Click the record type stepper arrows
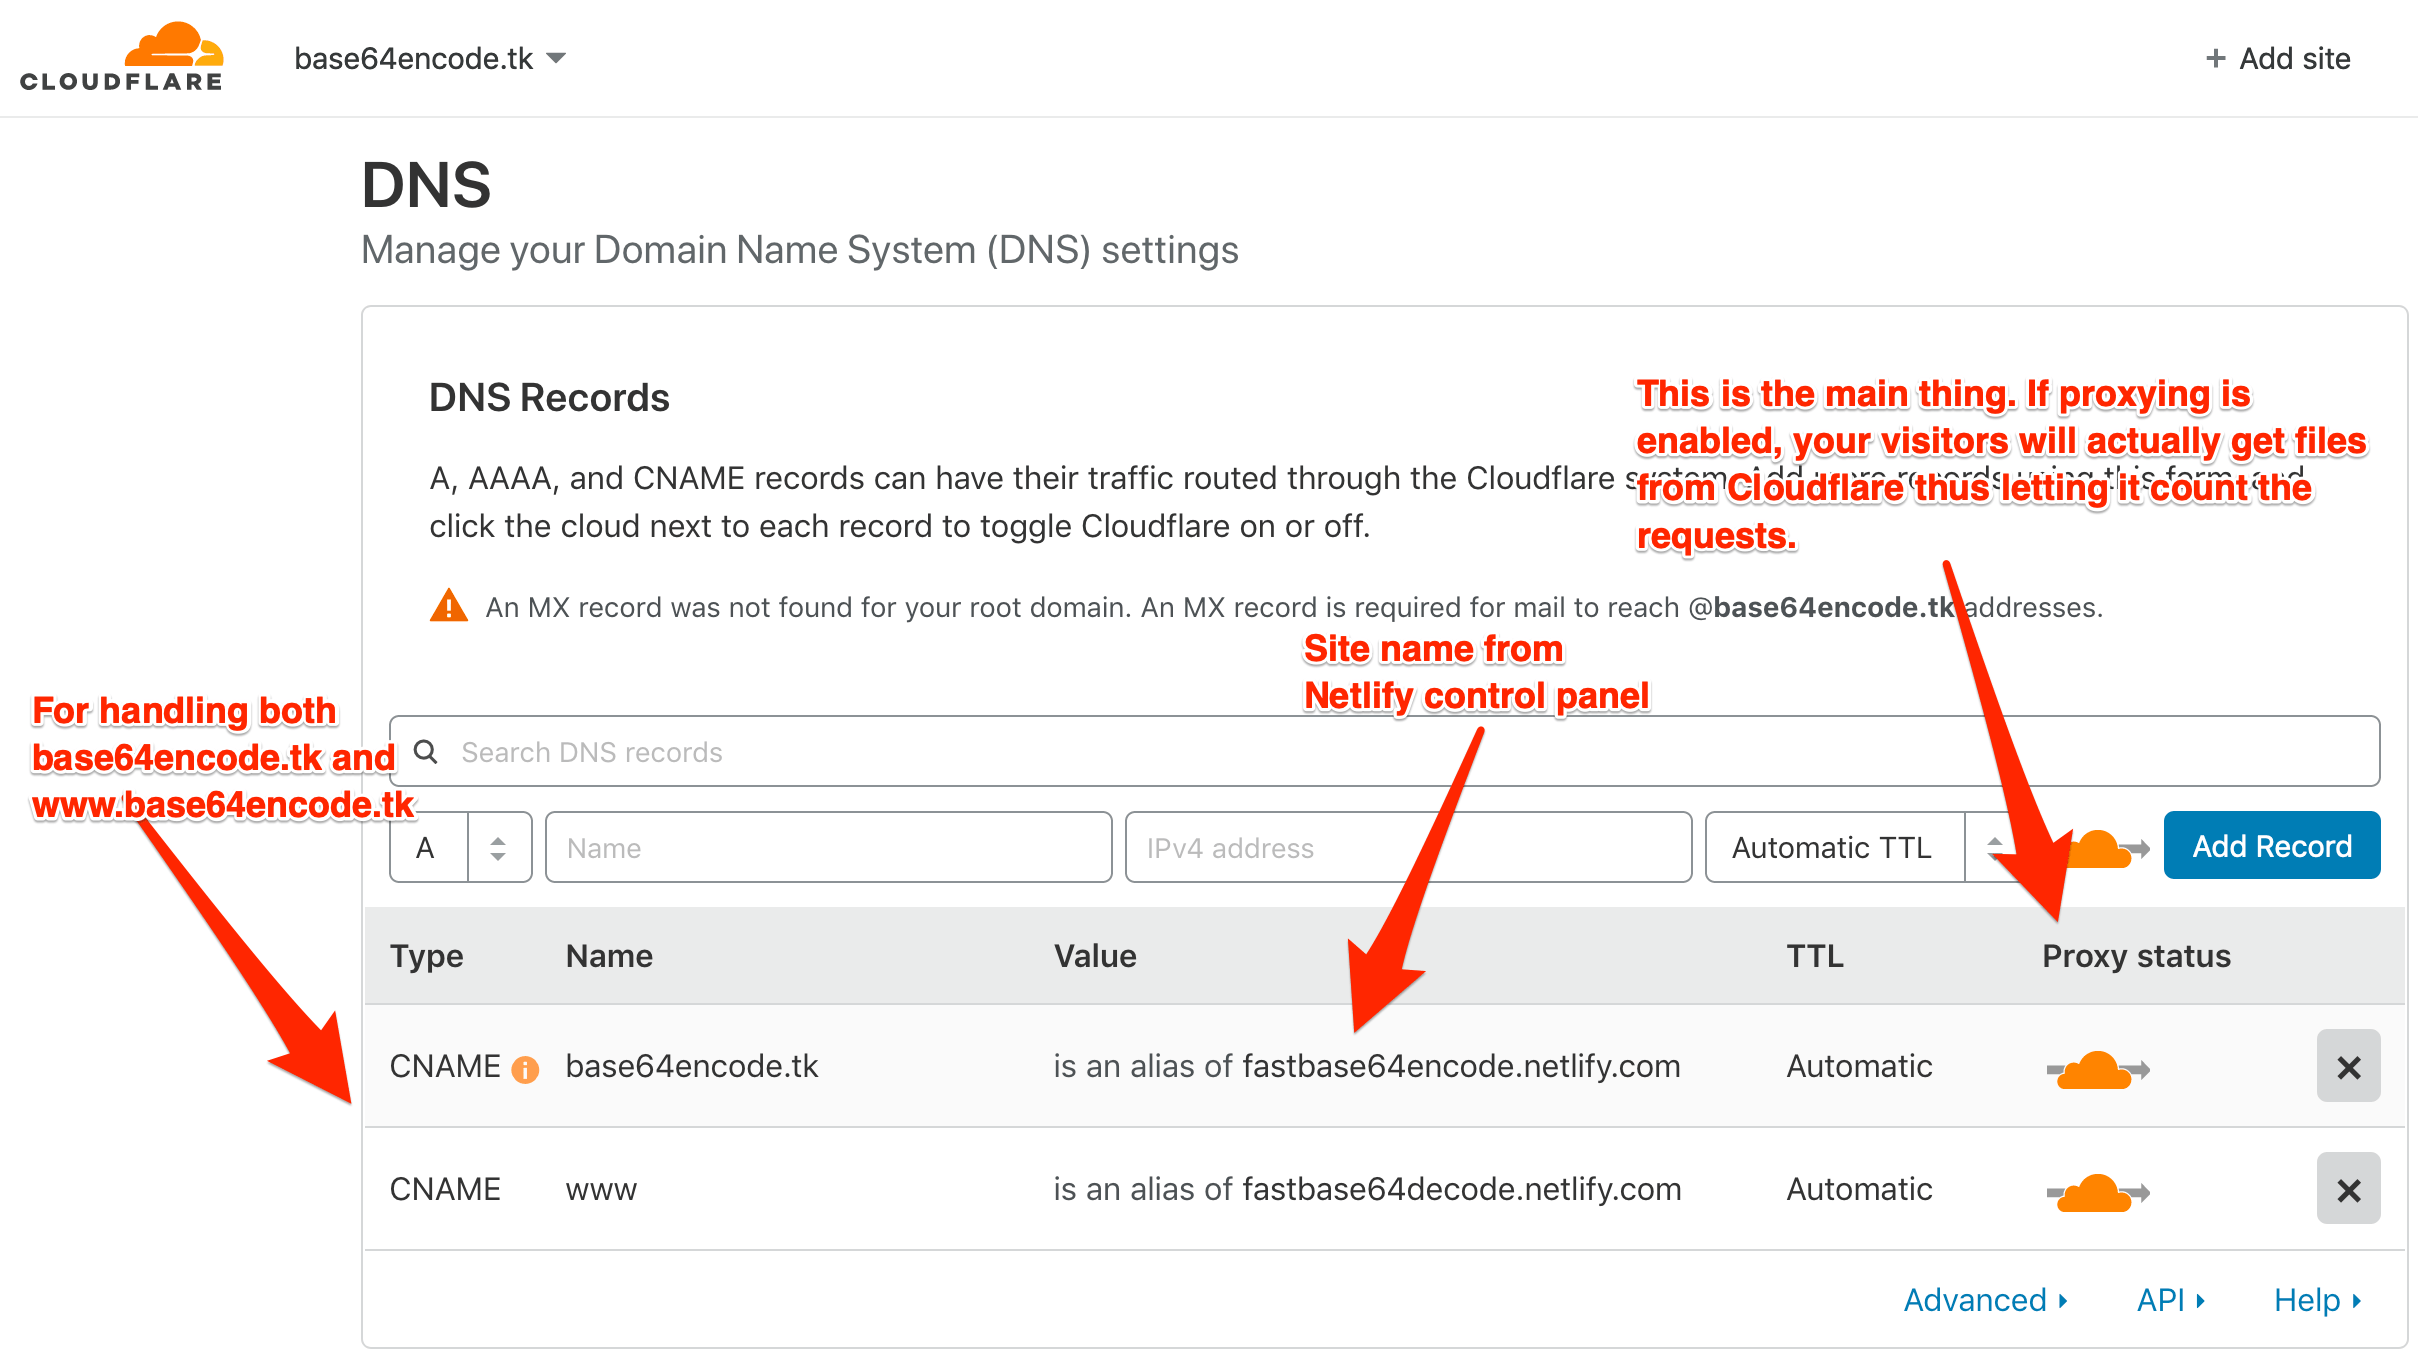The width and height of the screenshot is (2418, 1370). [x=497, y=847]
